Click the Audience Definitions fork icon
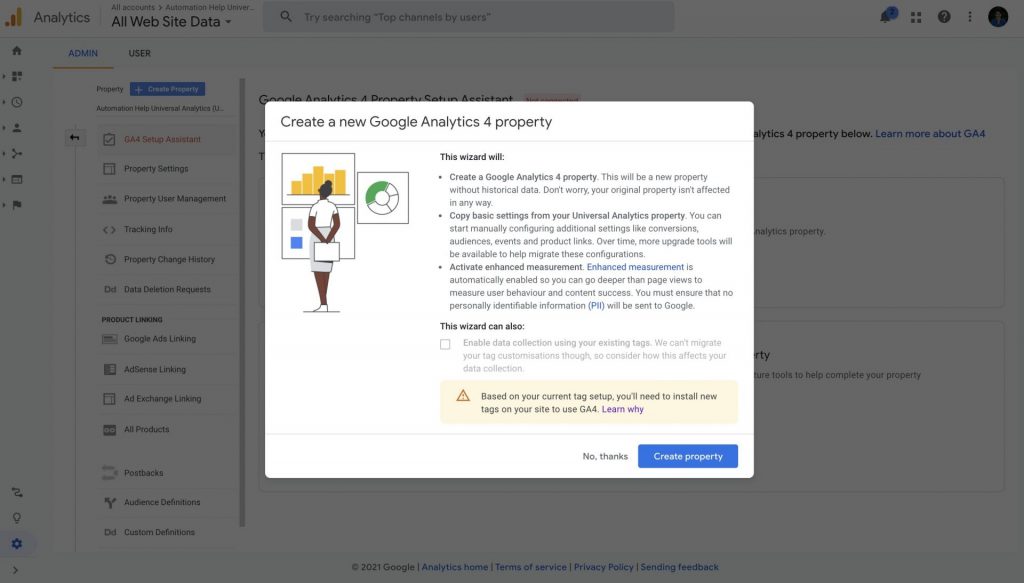Image resolution: width=1024 pixels, height=583 pixels. 110,502
